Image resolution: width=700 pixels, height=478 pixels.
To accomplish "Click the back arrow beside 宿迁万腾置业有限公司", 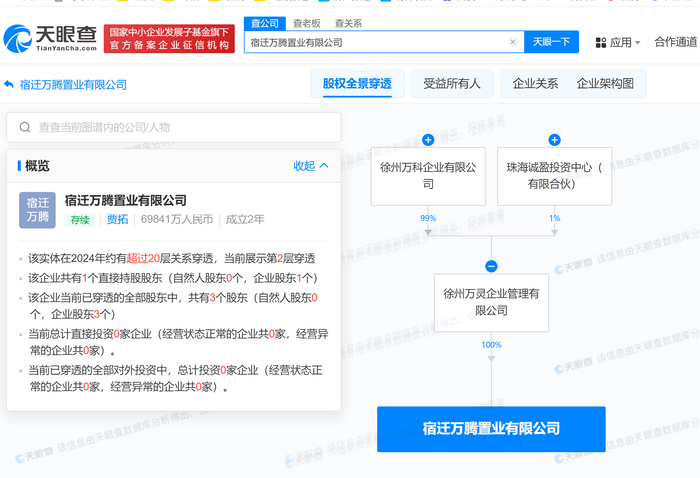I will 9,84.
